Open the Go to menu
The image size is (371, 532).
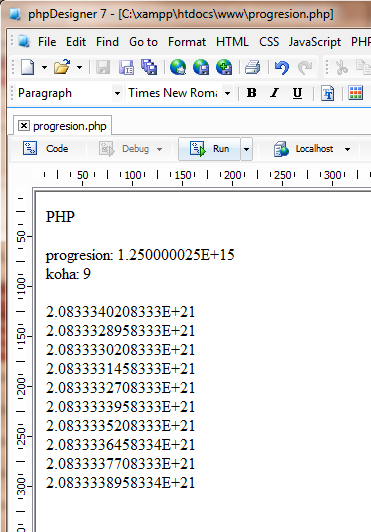point(143,42)
